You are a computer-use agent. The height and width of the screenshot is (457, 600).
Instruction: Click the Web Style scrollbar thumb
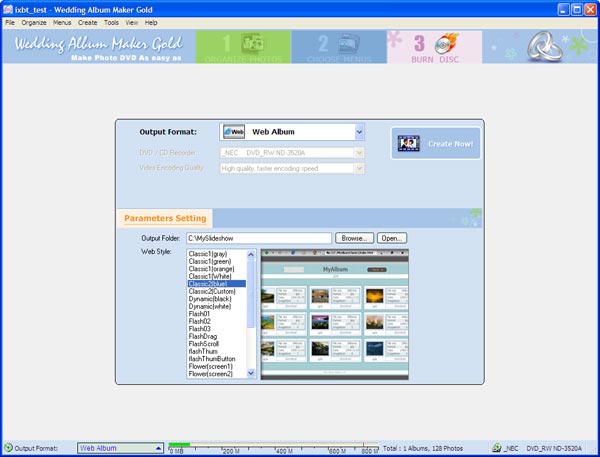[251, 294]
